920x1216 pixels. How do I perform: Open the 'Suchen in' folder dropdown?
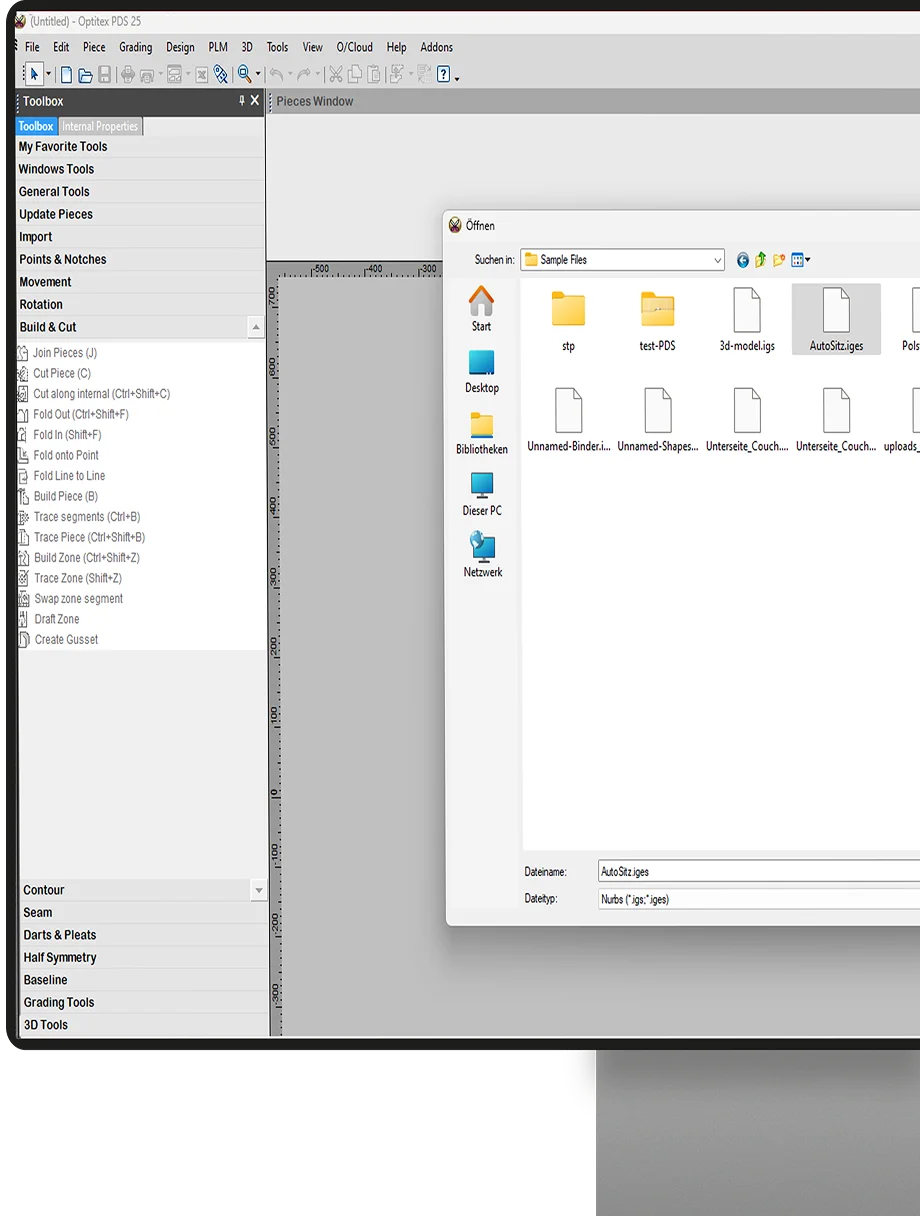point(717,260)
